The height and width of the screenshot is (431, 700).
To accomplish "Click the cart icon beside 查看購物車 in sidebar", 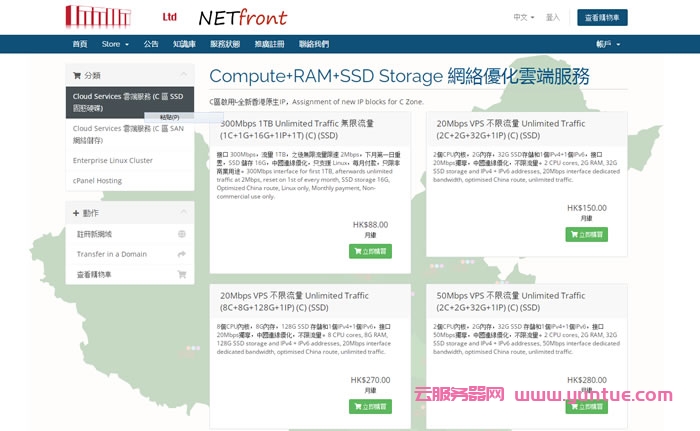I will (181, 274).
